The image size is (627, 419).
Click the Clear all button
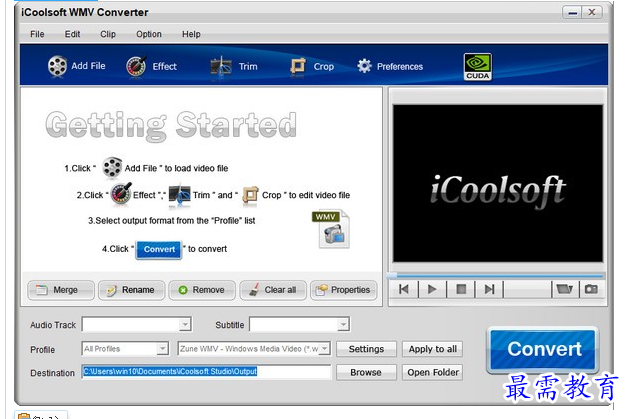273,290
